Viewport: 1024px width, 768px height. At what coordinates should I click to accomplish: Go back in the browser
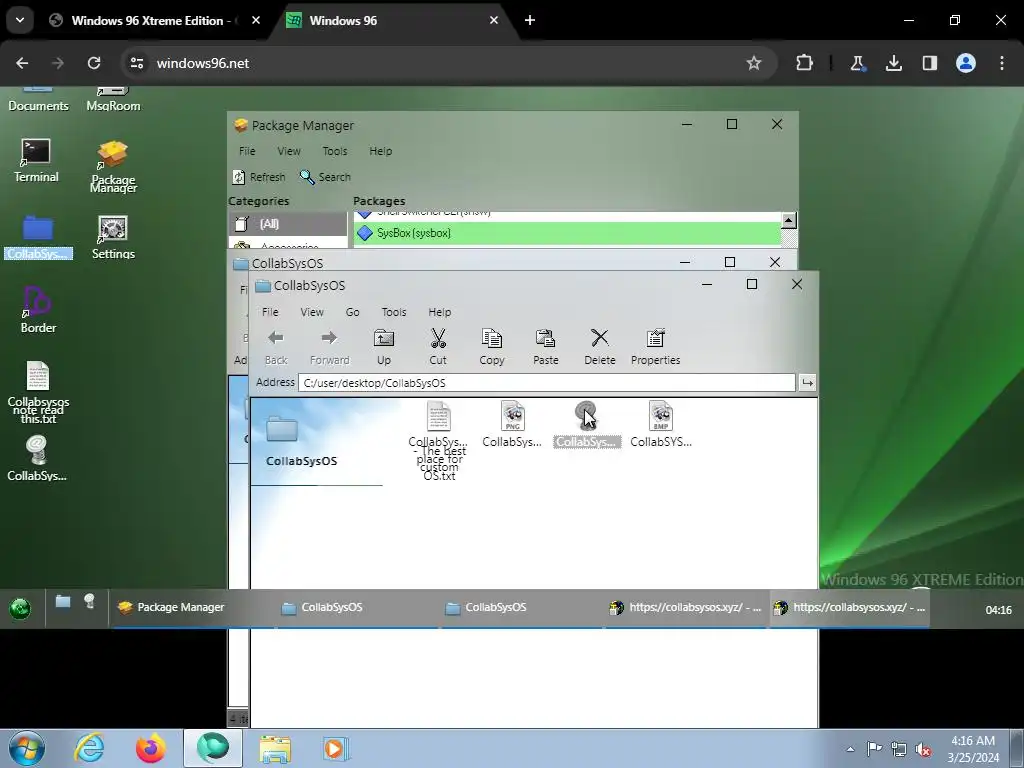click(x=22, y=63)
